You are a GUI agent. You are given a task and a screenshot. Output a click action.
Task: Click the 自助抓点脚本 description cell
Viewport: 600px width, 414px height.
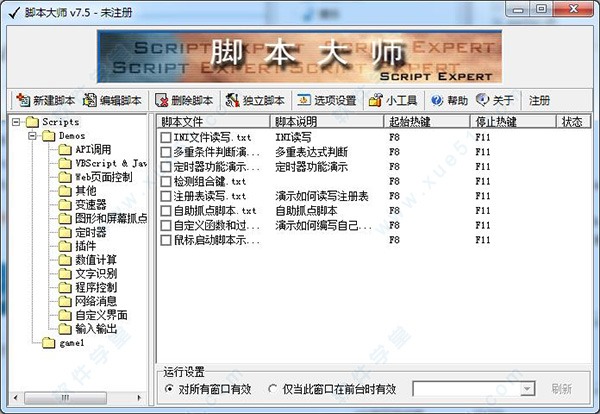tap(306, 211)
